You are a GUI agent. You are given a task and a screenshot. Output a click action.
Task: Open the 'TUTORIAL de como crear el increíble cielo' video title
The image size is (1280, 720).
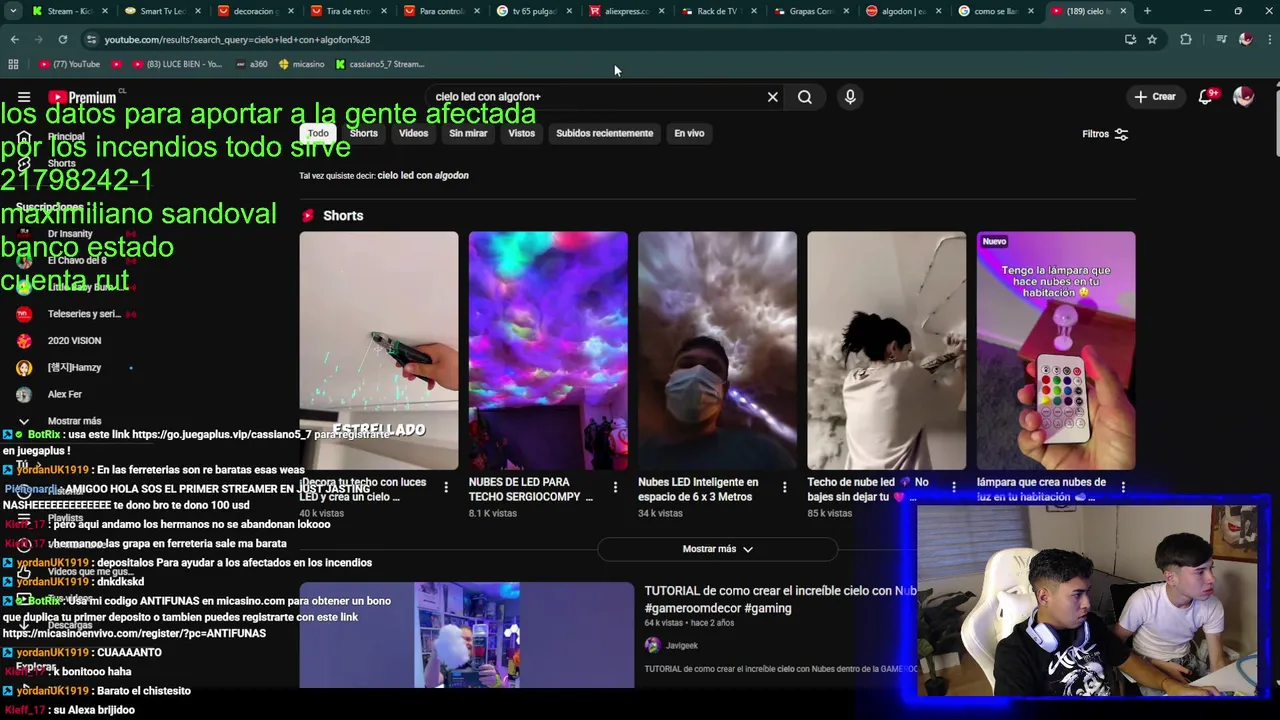(780, 599)
